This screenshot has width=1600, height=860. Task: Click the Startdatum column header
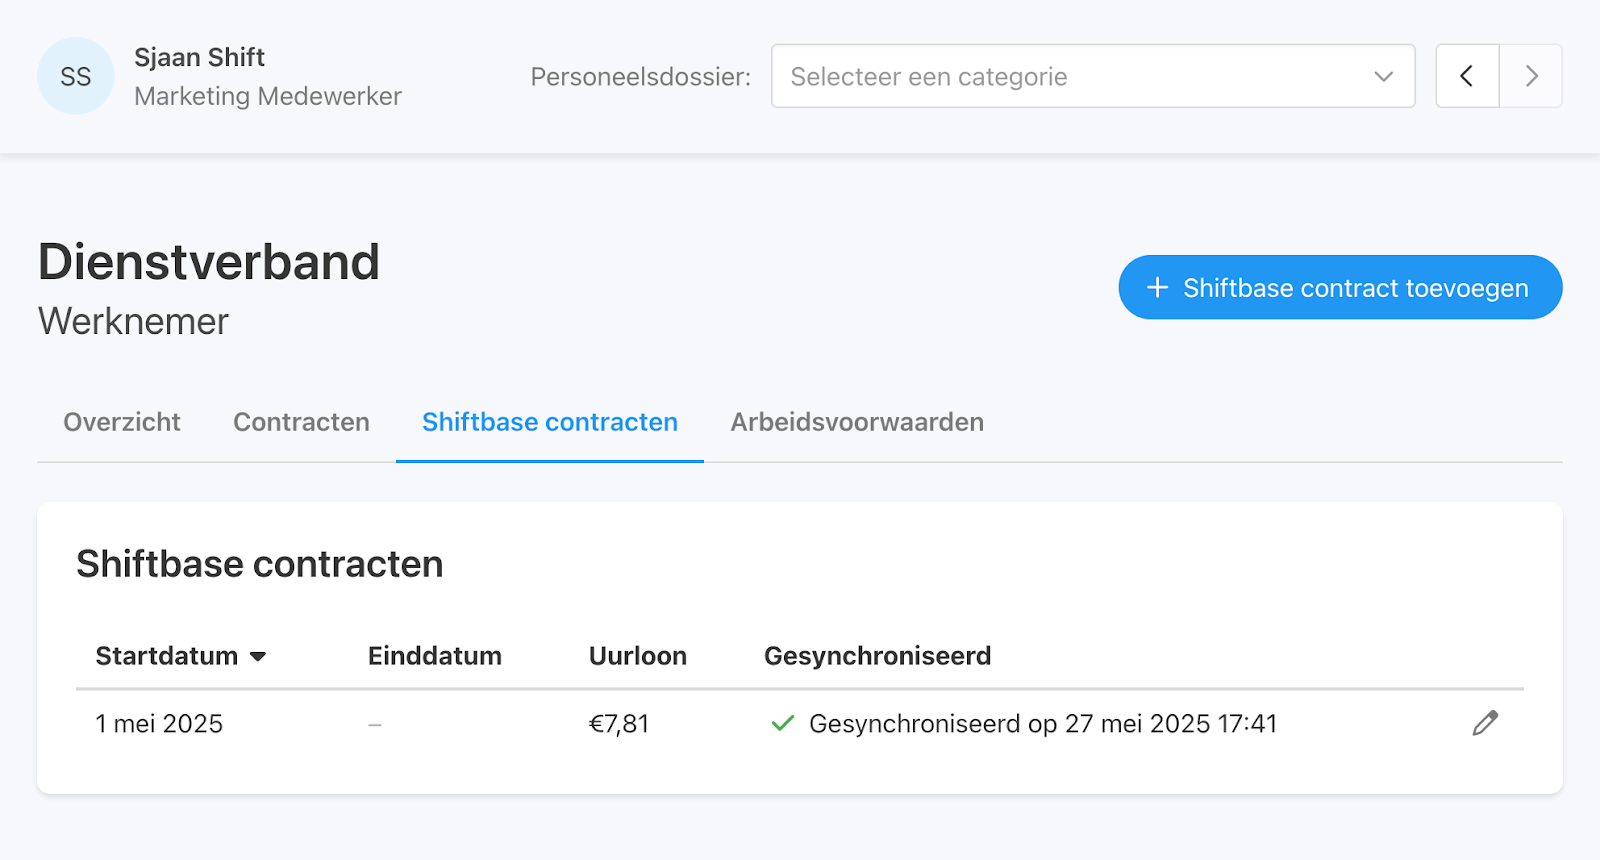point(167,656)
